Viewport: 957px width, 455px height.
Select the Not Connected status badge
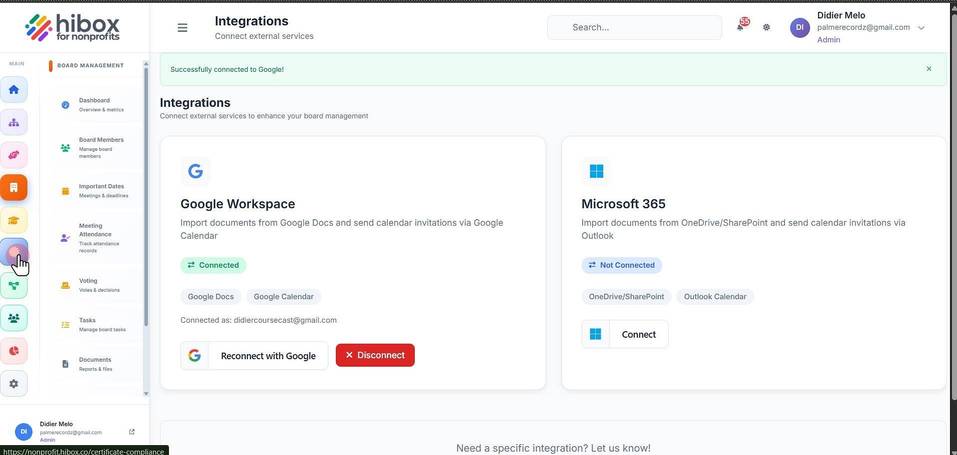[621, 265]
